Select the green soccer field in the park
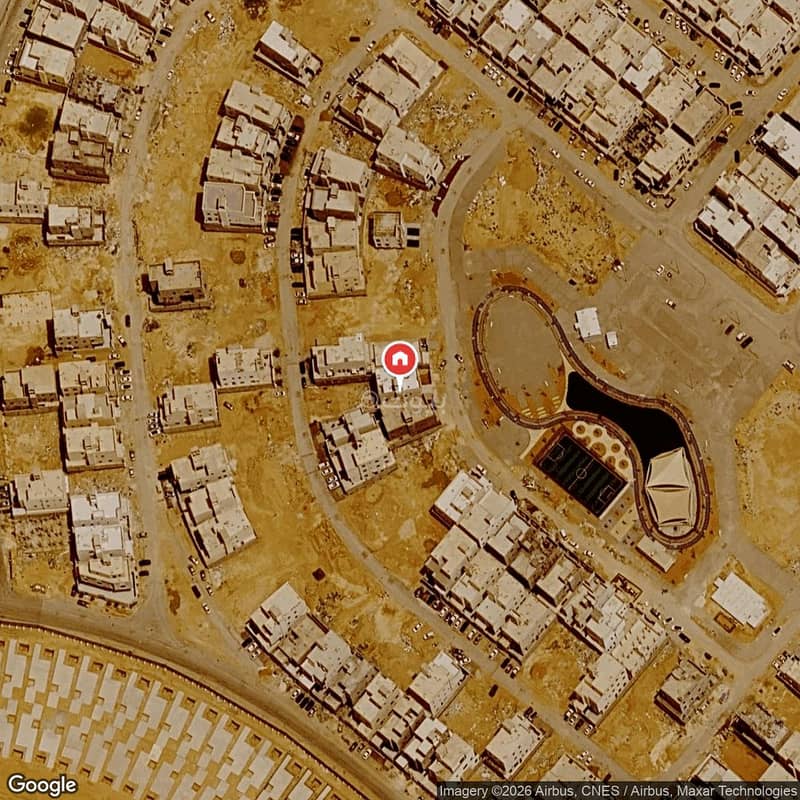Screen dimensions: 800x800 pyautogui.click(x=581, y=474)
